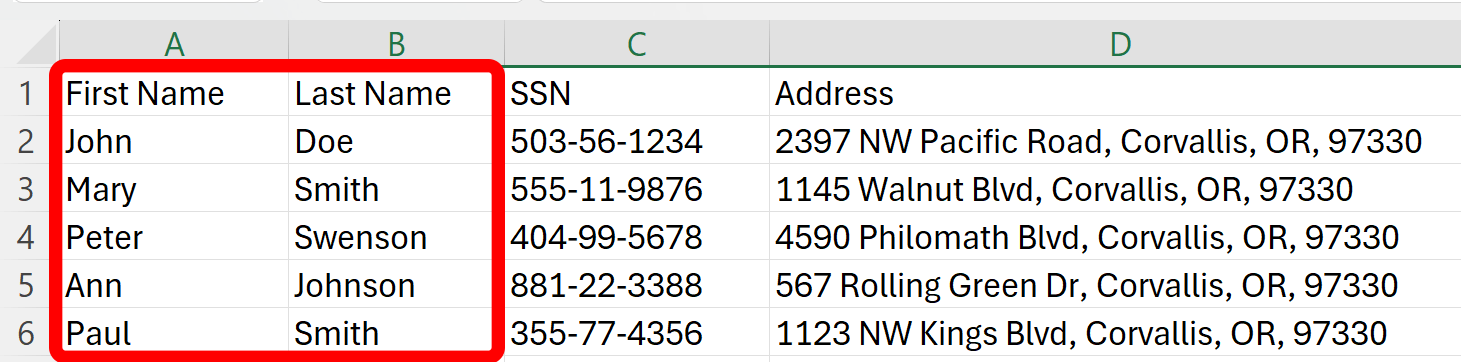Select the cell containing 'Johnson'

(397, 285)
